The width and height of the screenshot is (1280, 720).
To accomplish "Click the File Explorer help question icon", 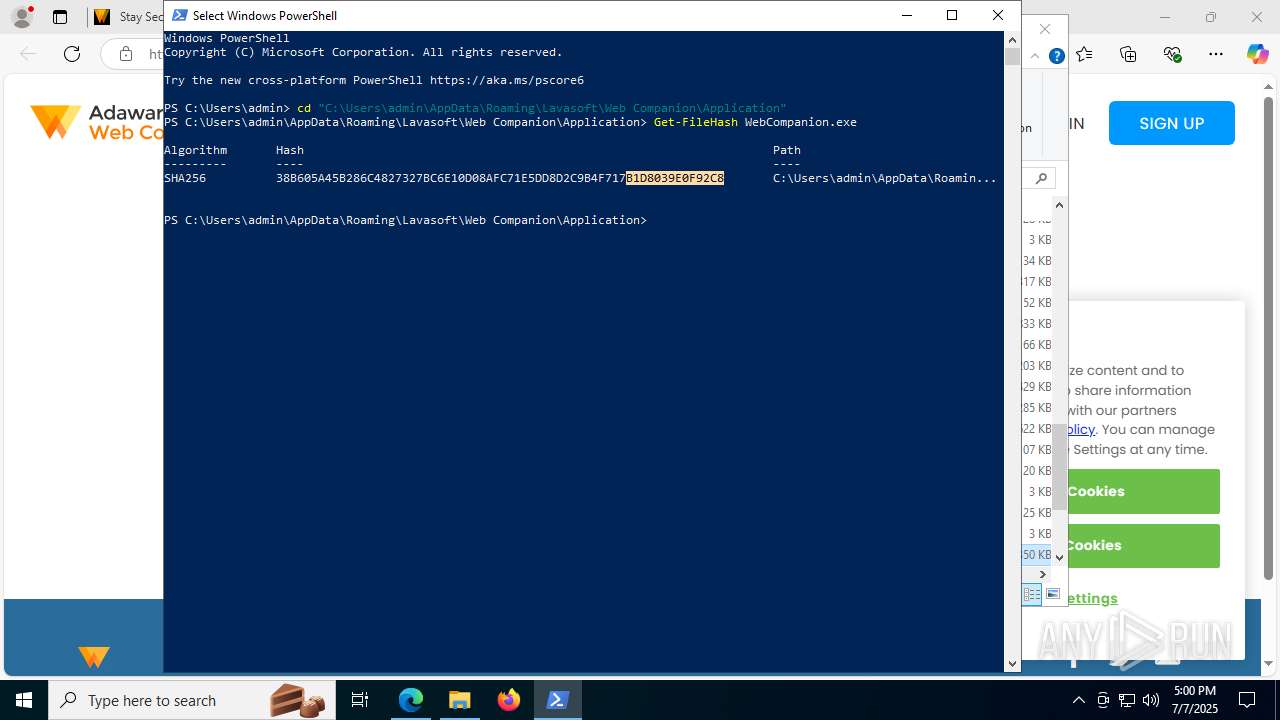I will (x=1056, y=56).
